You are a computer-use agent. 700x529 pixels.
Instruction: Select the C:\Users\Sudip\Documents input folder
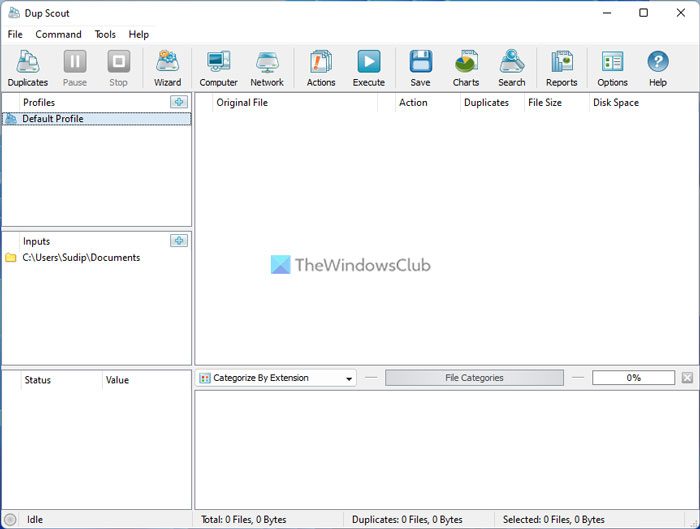(x=81, y=258)
